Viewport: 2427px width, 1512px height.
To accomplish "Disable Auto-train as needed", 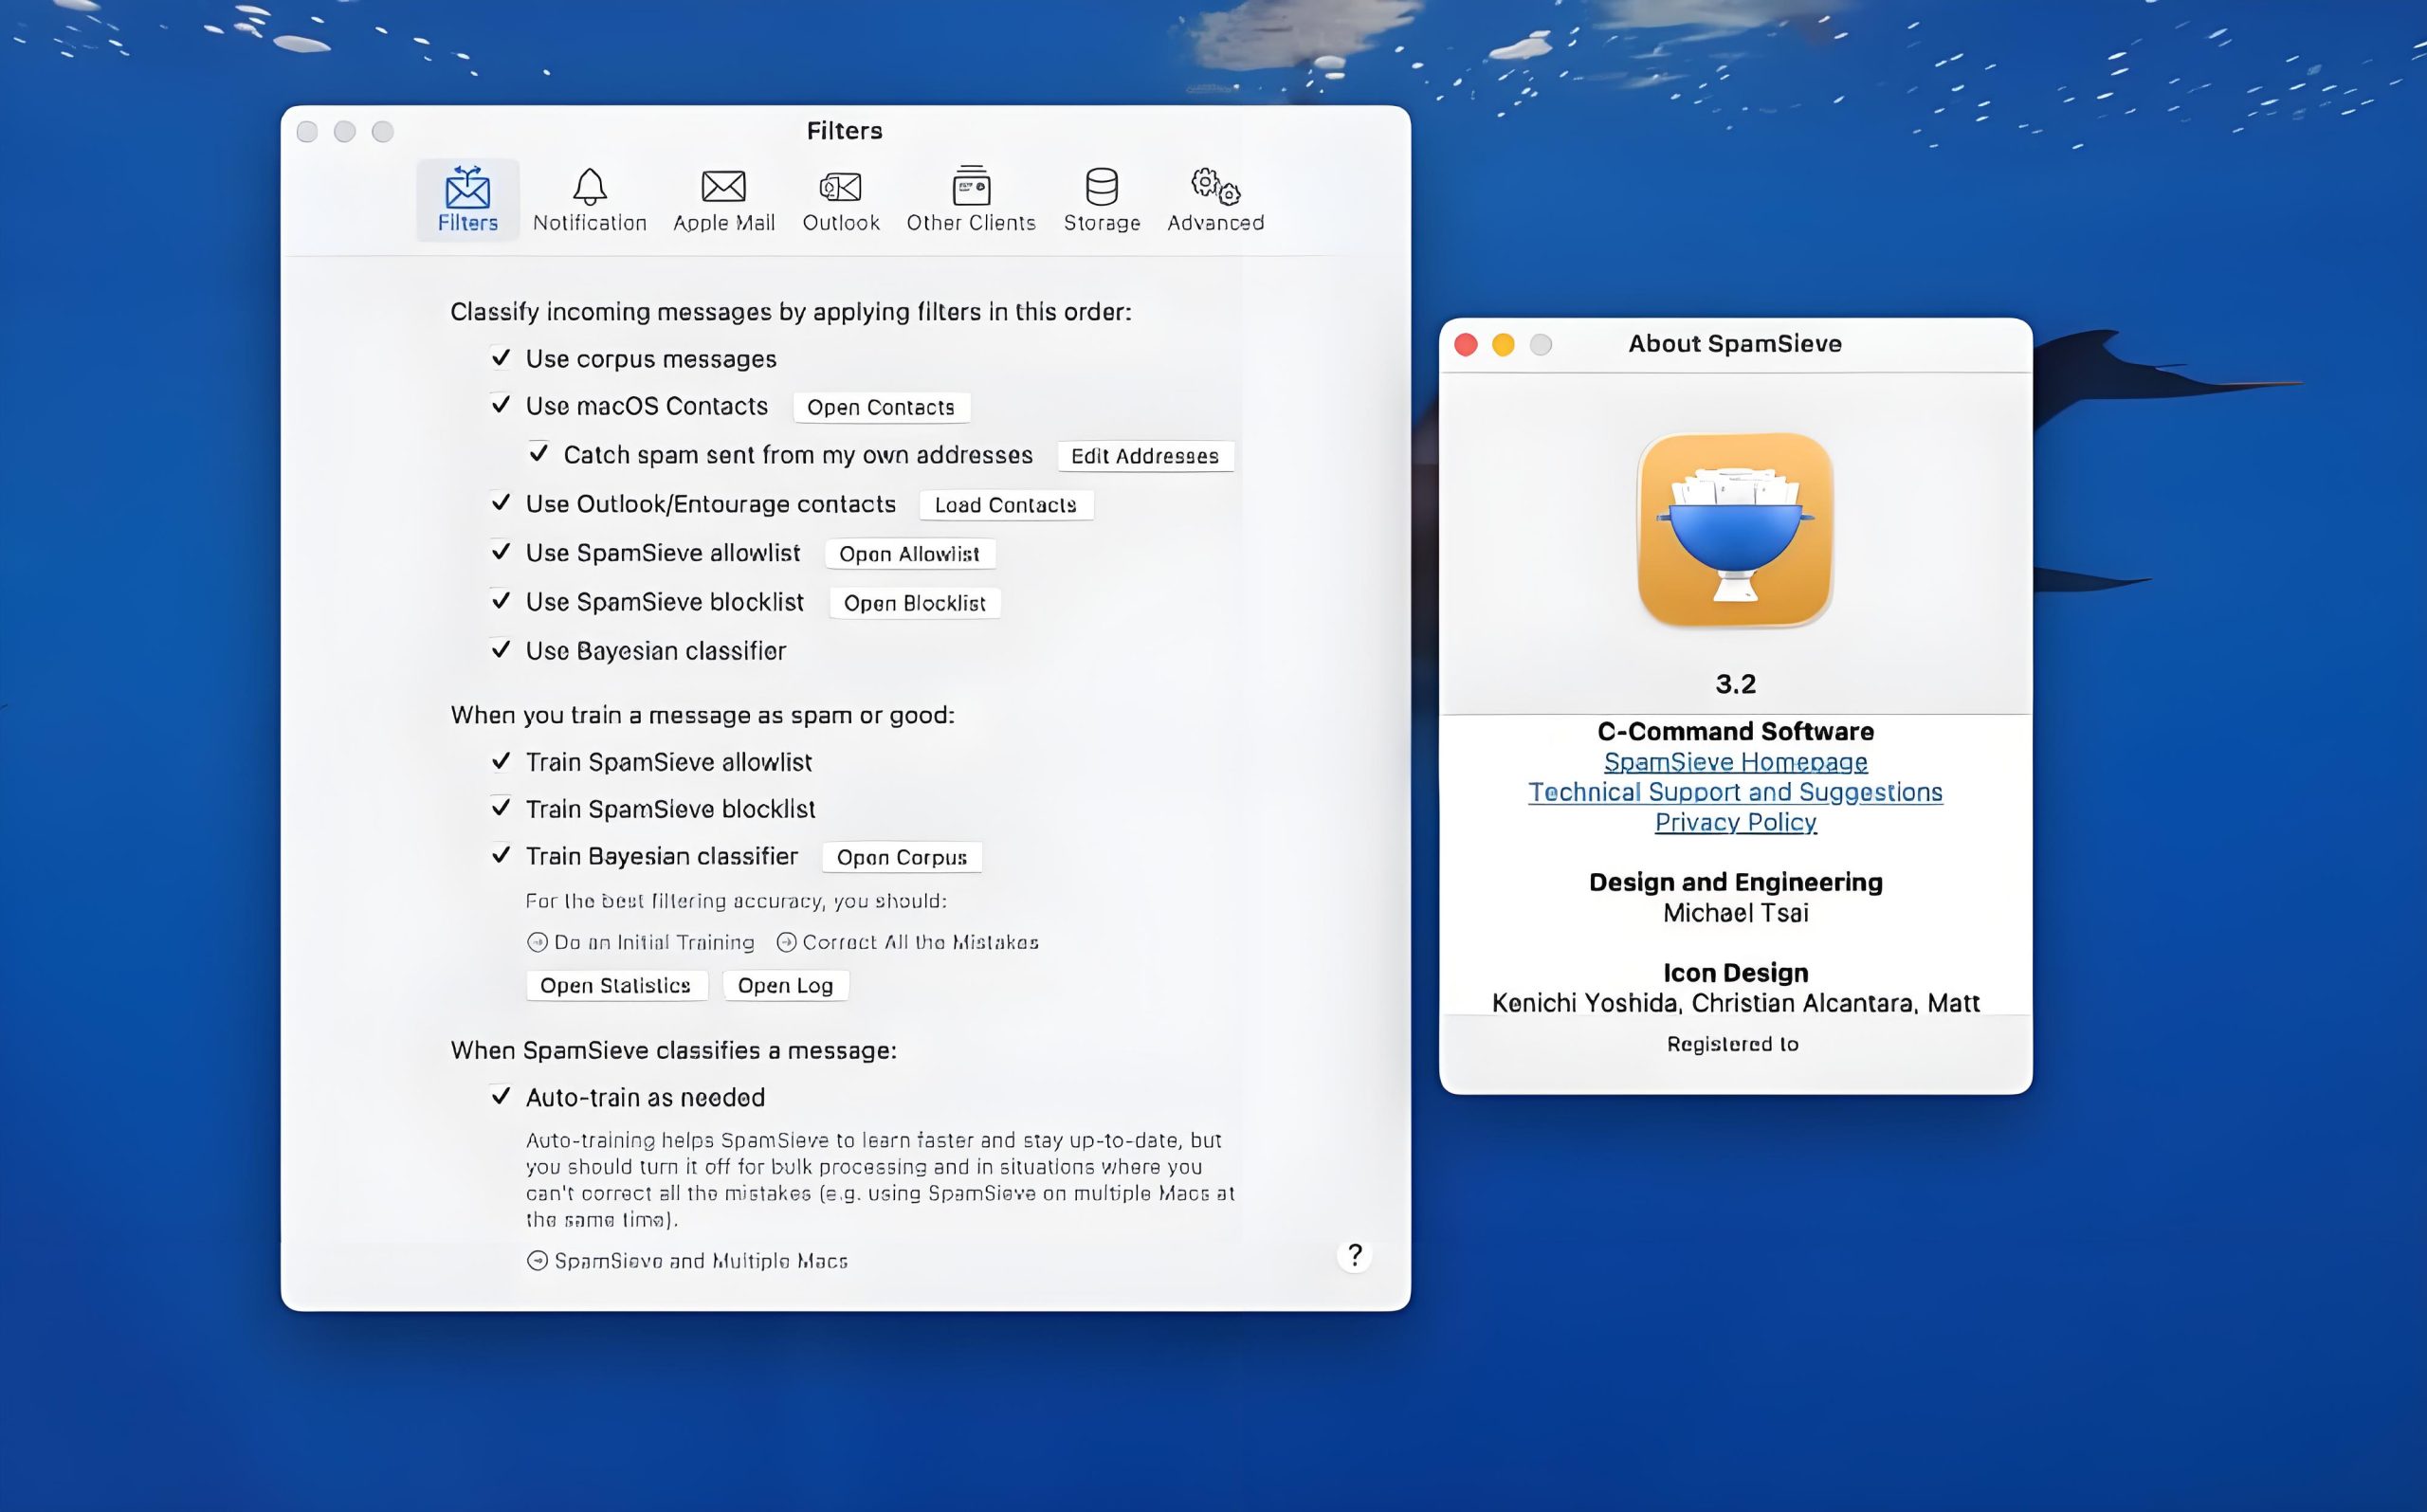I will tap(501, 1097).
